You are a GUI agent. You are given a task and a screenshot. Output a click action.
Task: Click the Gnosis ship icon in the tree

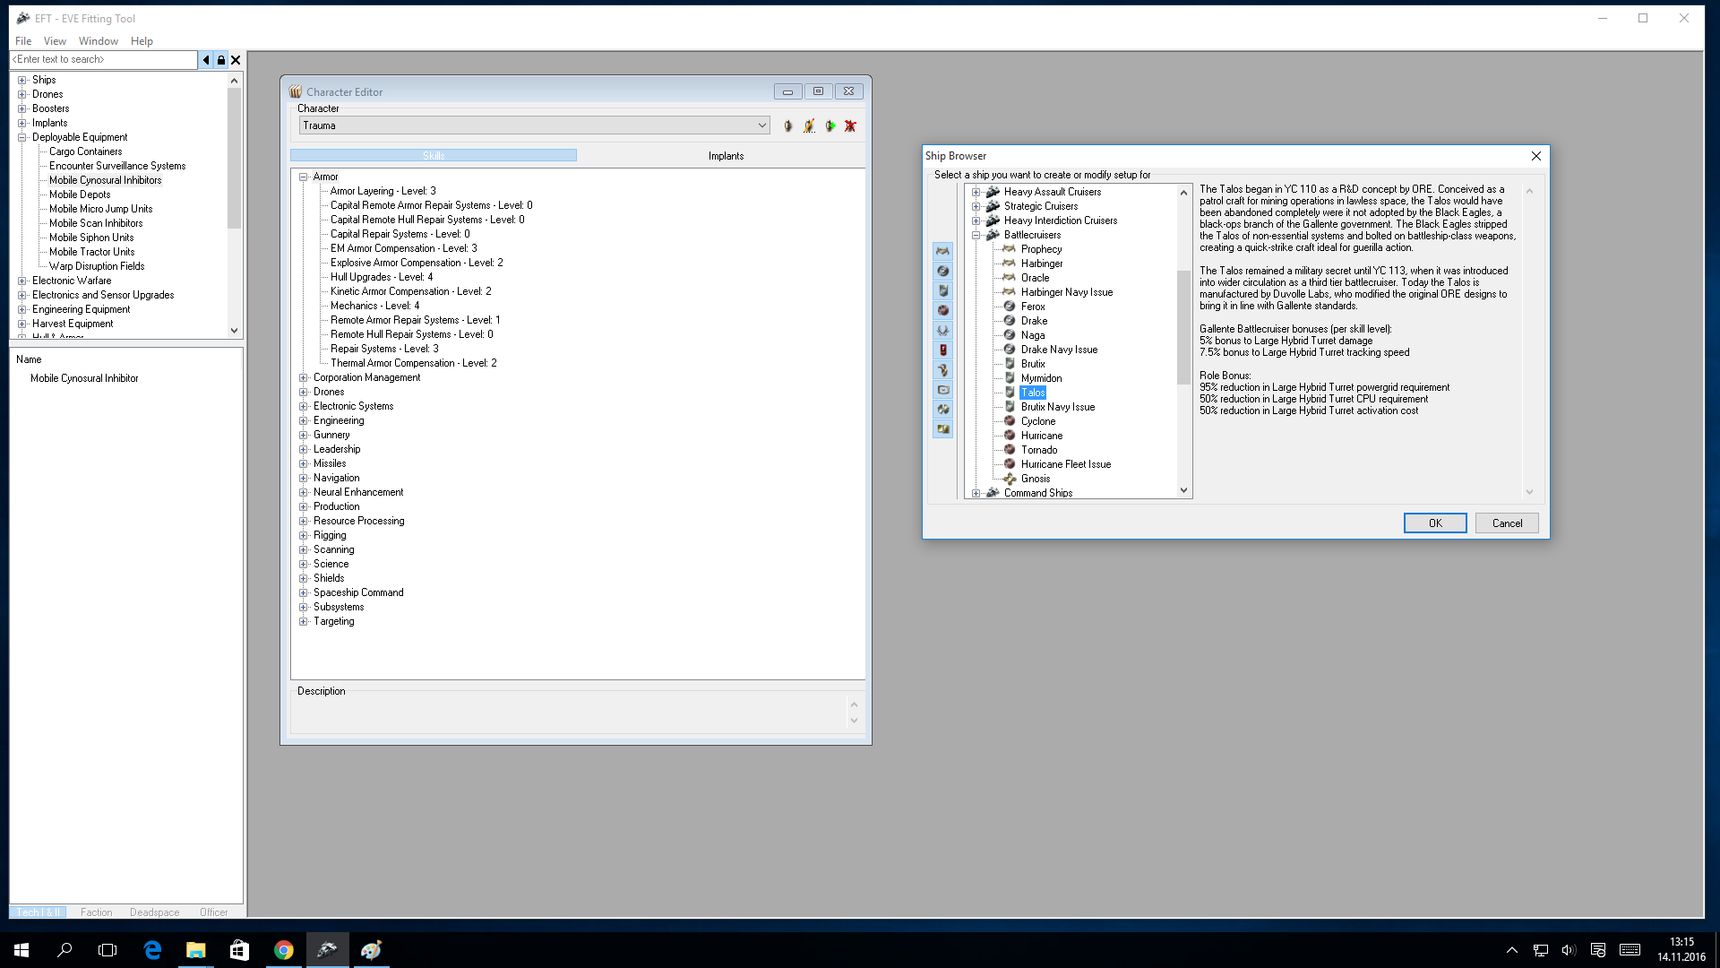click(1009, 479)
